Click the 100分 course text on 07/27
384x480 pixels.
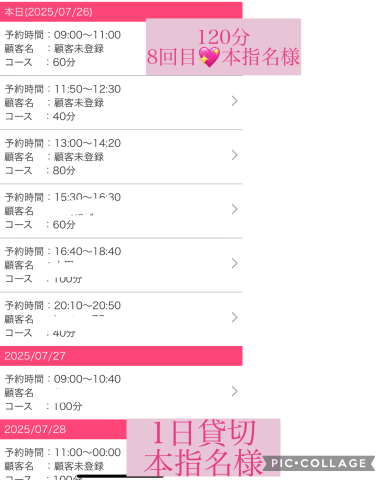[68, 406]
